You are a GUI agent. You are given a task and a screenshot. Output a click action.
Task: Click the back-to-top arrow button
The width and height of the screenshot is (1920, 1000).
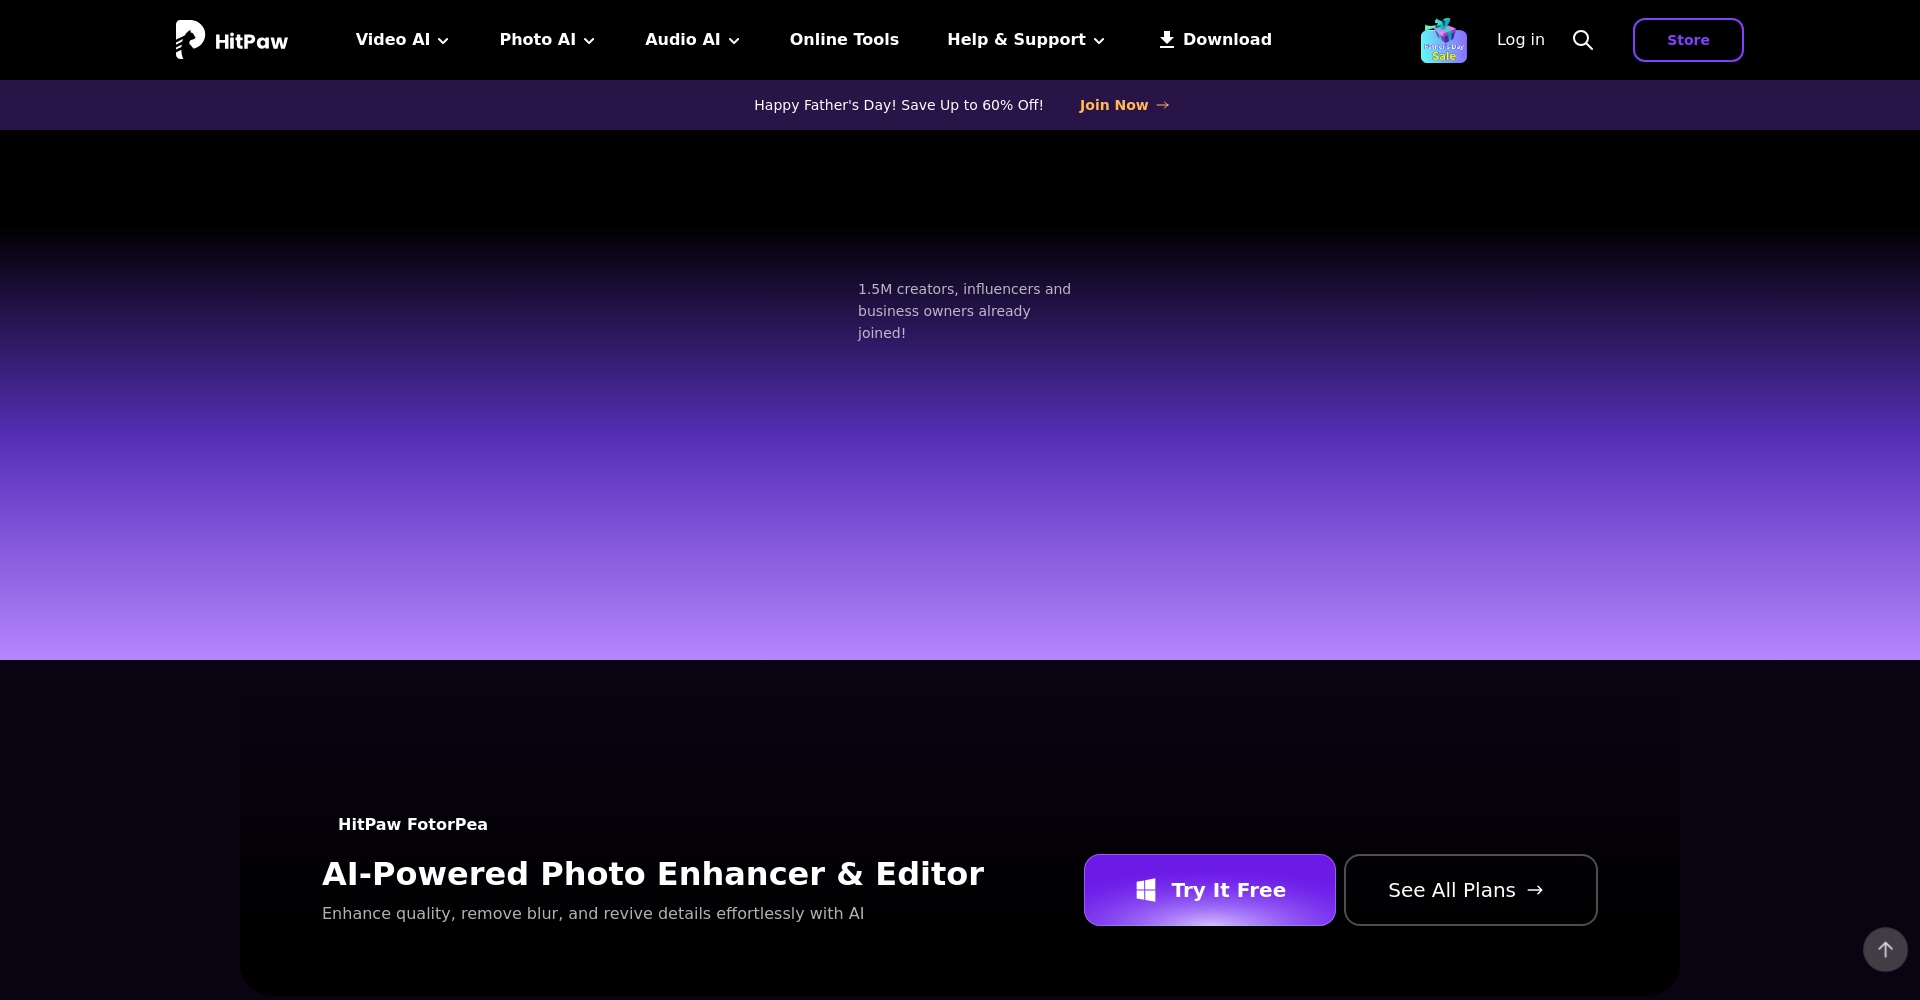click(1885, 949)
